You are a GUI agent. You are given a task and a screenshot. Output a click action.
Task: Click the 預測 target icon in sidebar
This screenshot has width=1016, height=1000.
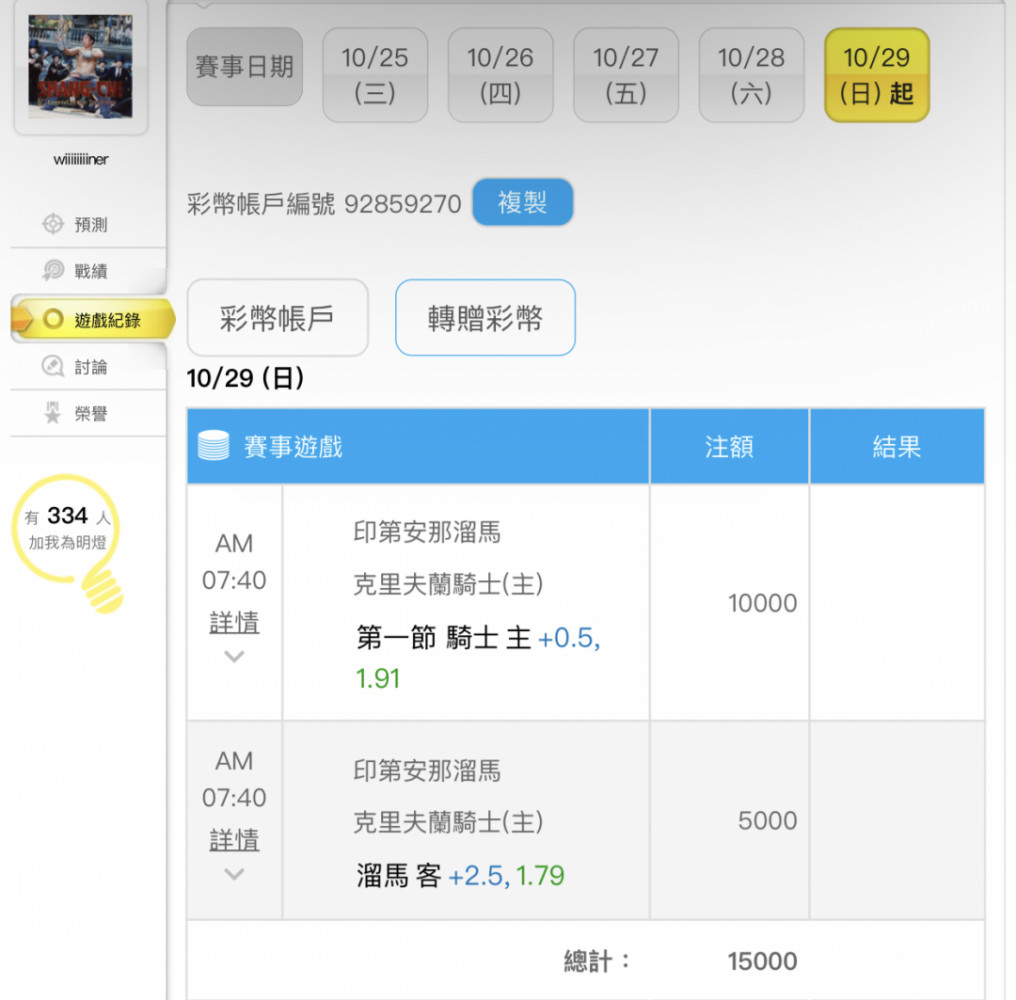point(53,224)
